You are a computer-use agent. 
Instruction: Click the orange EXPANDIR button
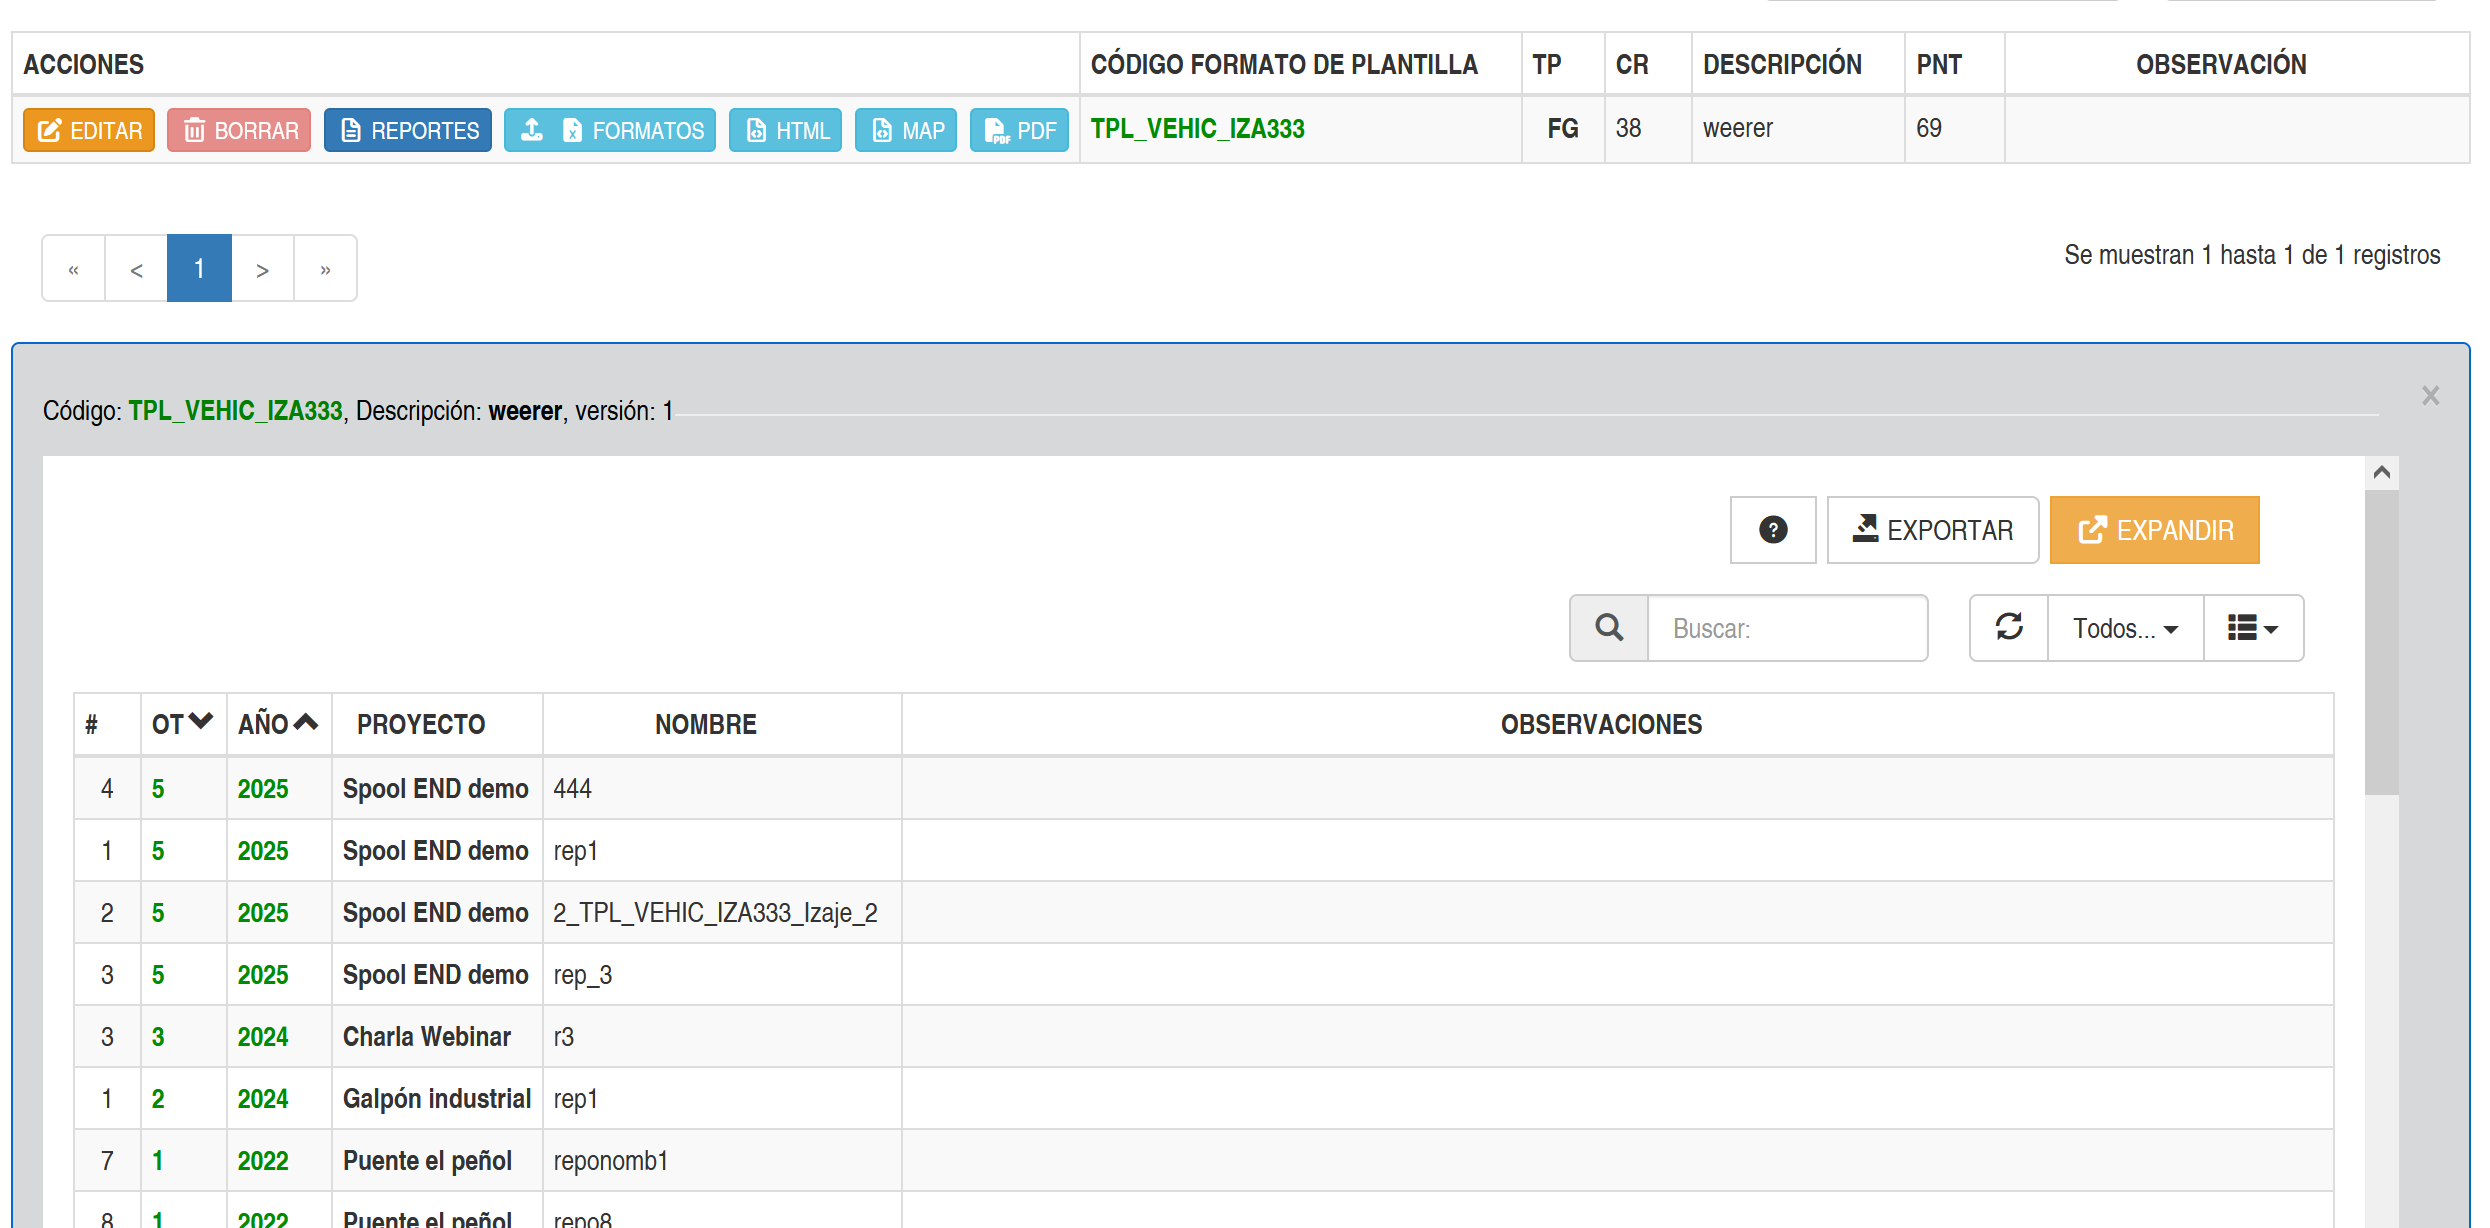pyautogui.click(x=2154, y=530)
